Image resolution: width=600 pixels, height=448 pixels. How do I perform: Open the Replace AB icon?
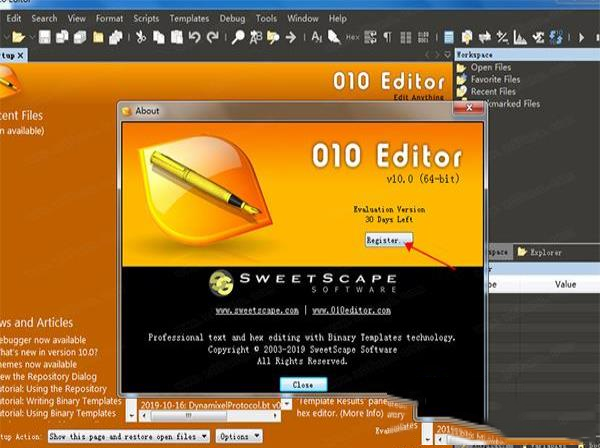click(256, 37)
